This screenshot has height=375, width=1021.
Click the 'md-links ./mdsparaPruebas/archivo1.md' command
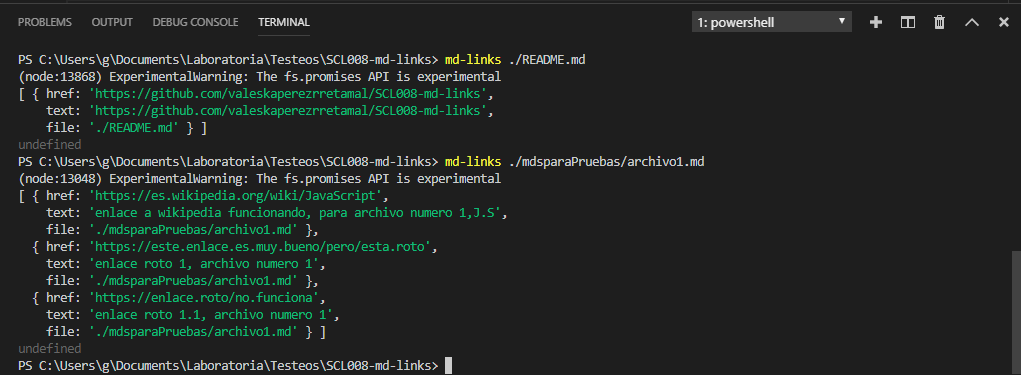[x=574, y=161]
